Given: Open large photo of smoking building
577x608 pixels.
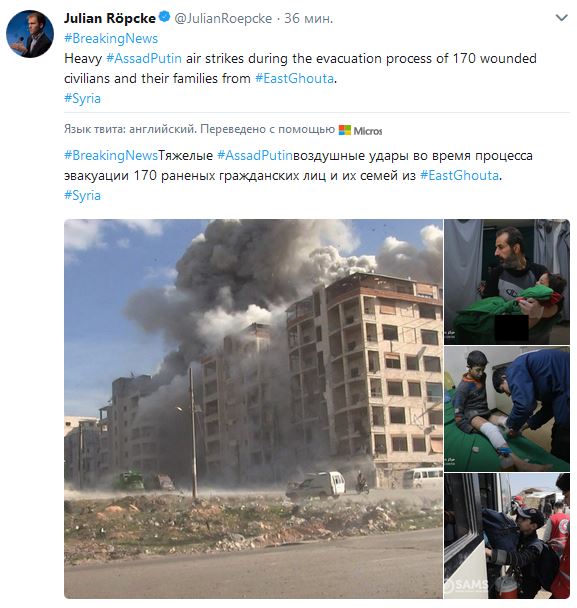Looking at the screenshot, I should pyautogui.click(x=253, y=409).
